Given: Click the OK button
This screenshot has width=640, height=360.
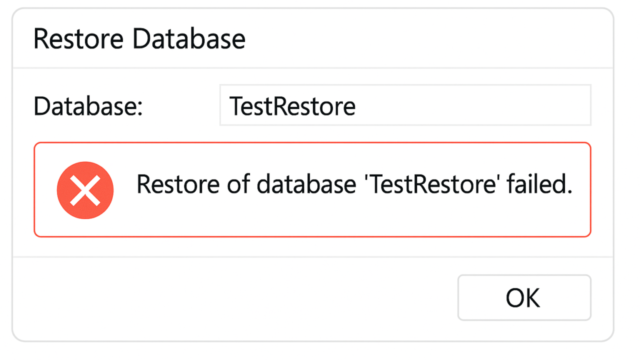Looking at the screenshot, I should pyautogui.click(x=524, y=298).
